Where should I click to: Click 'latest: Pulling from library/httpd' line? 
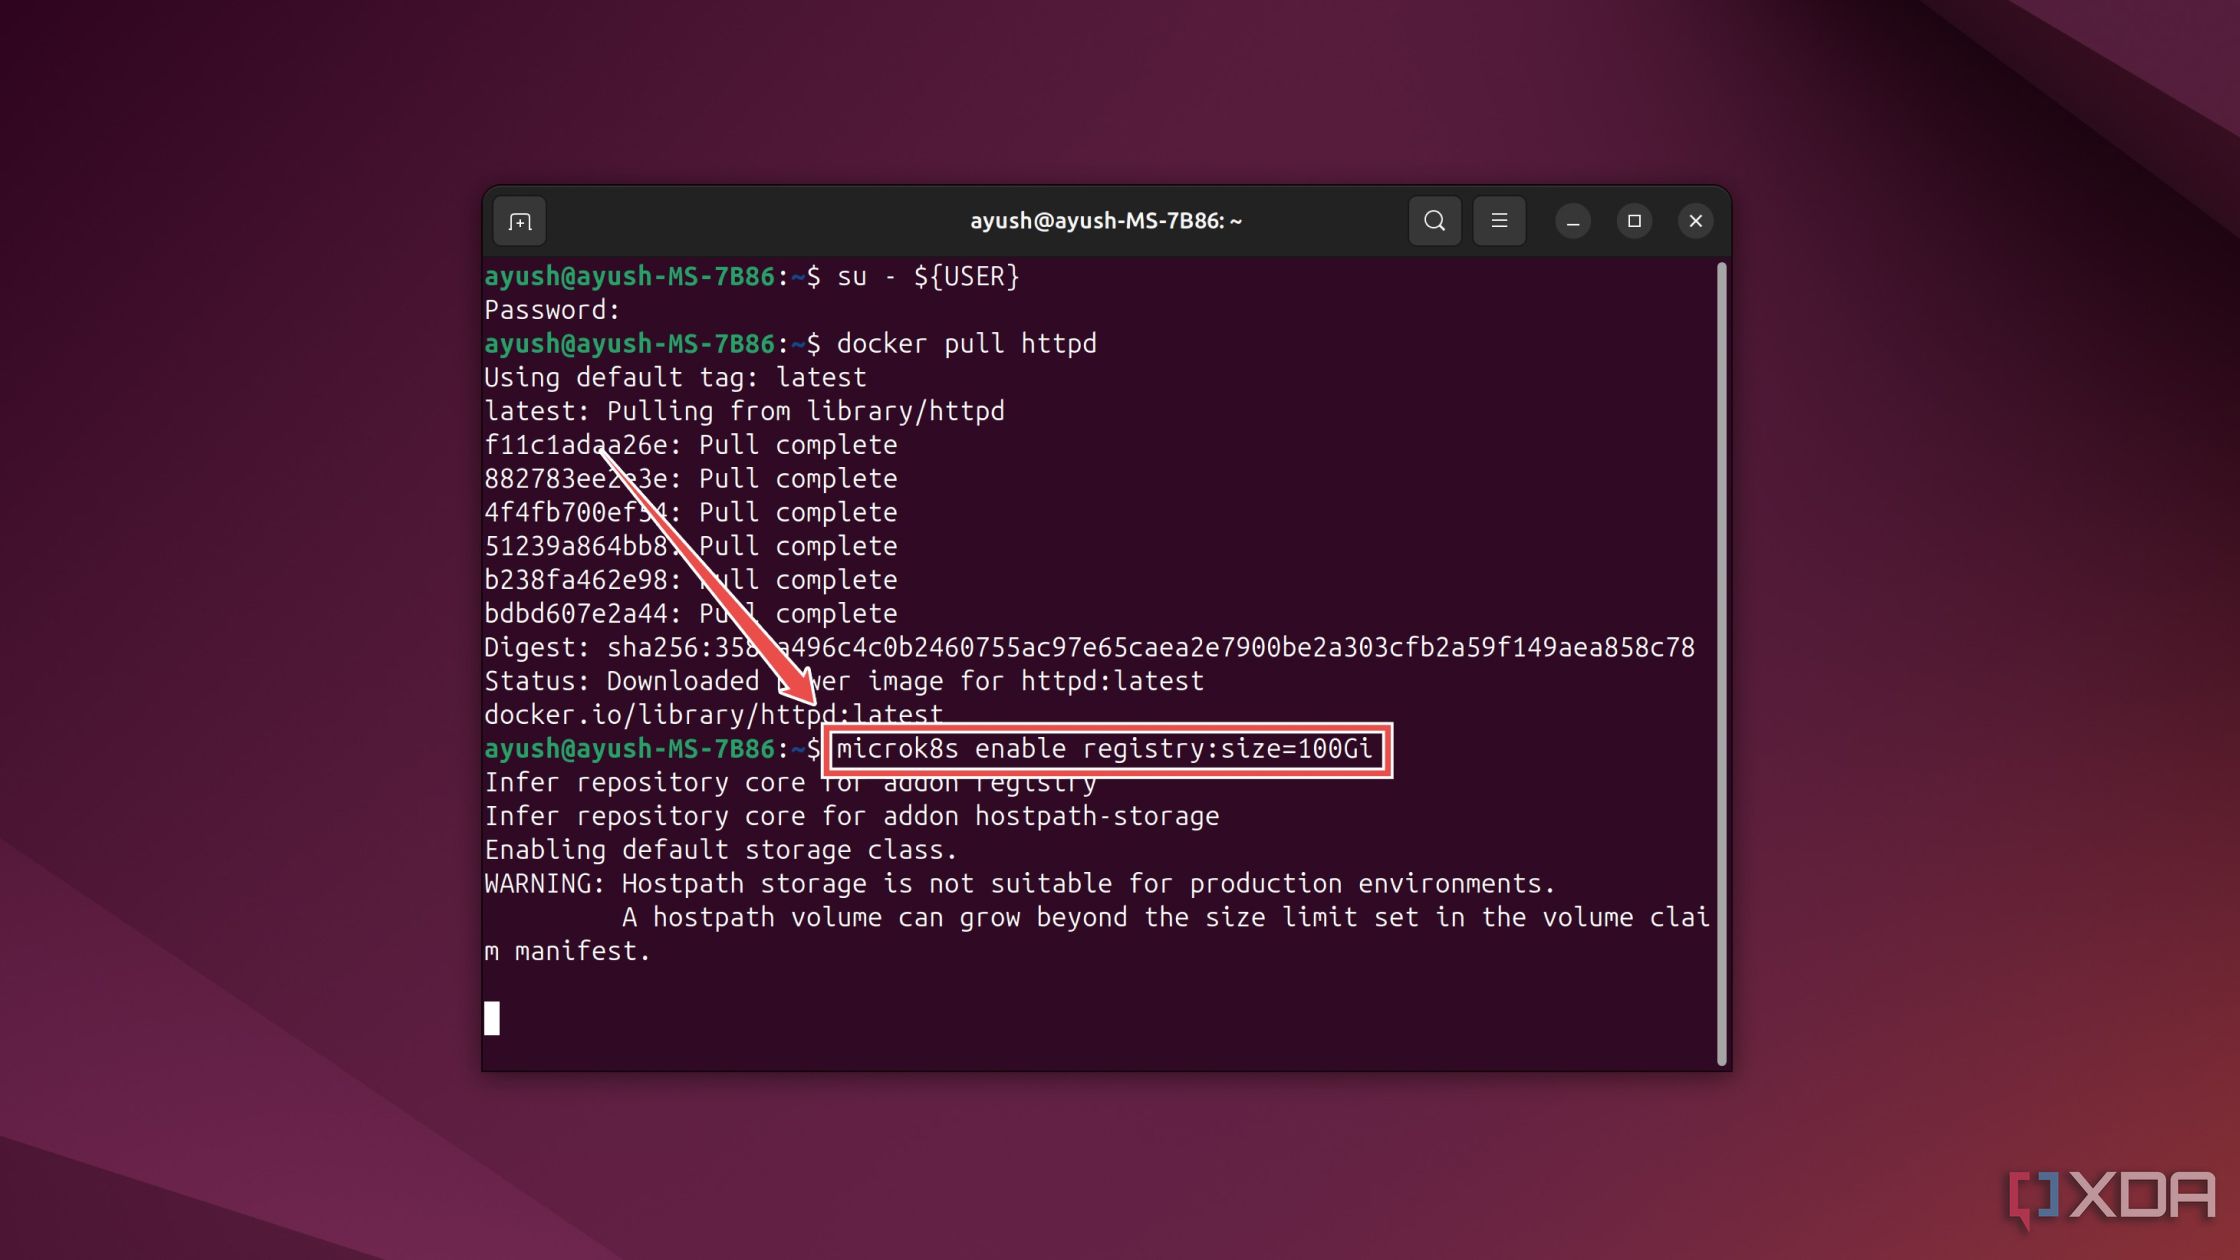click(x=744, y=411)
